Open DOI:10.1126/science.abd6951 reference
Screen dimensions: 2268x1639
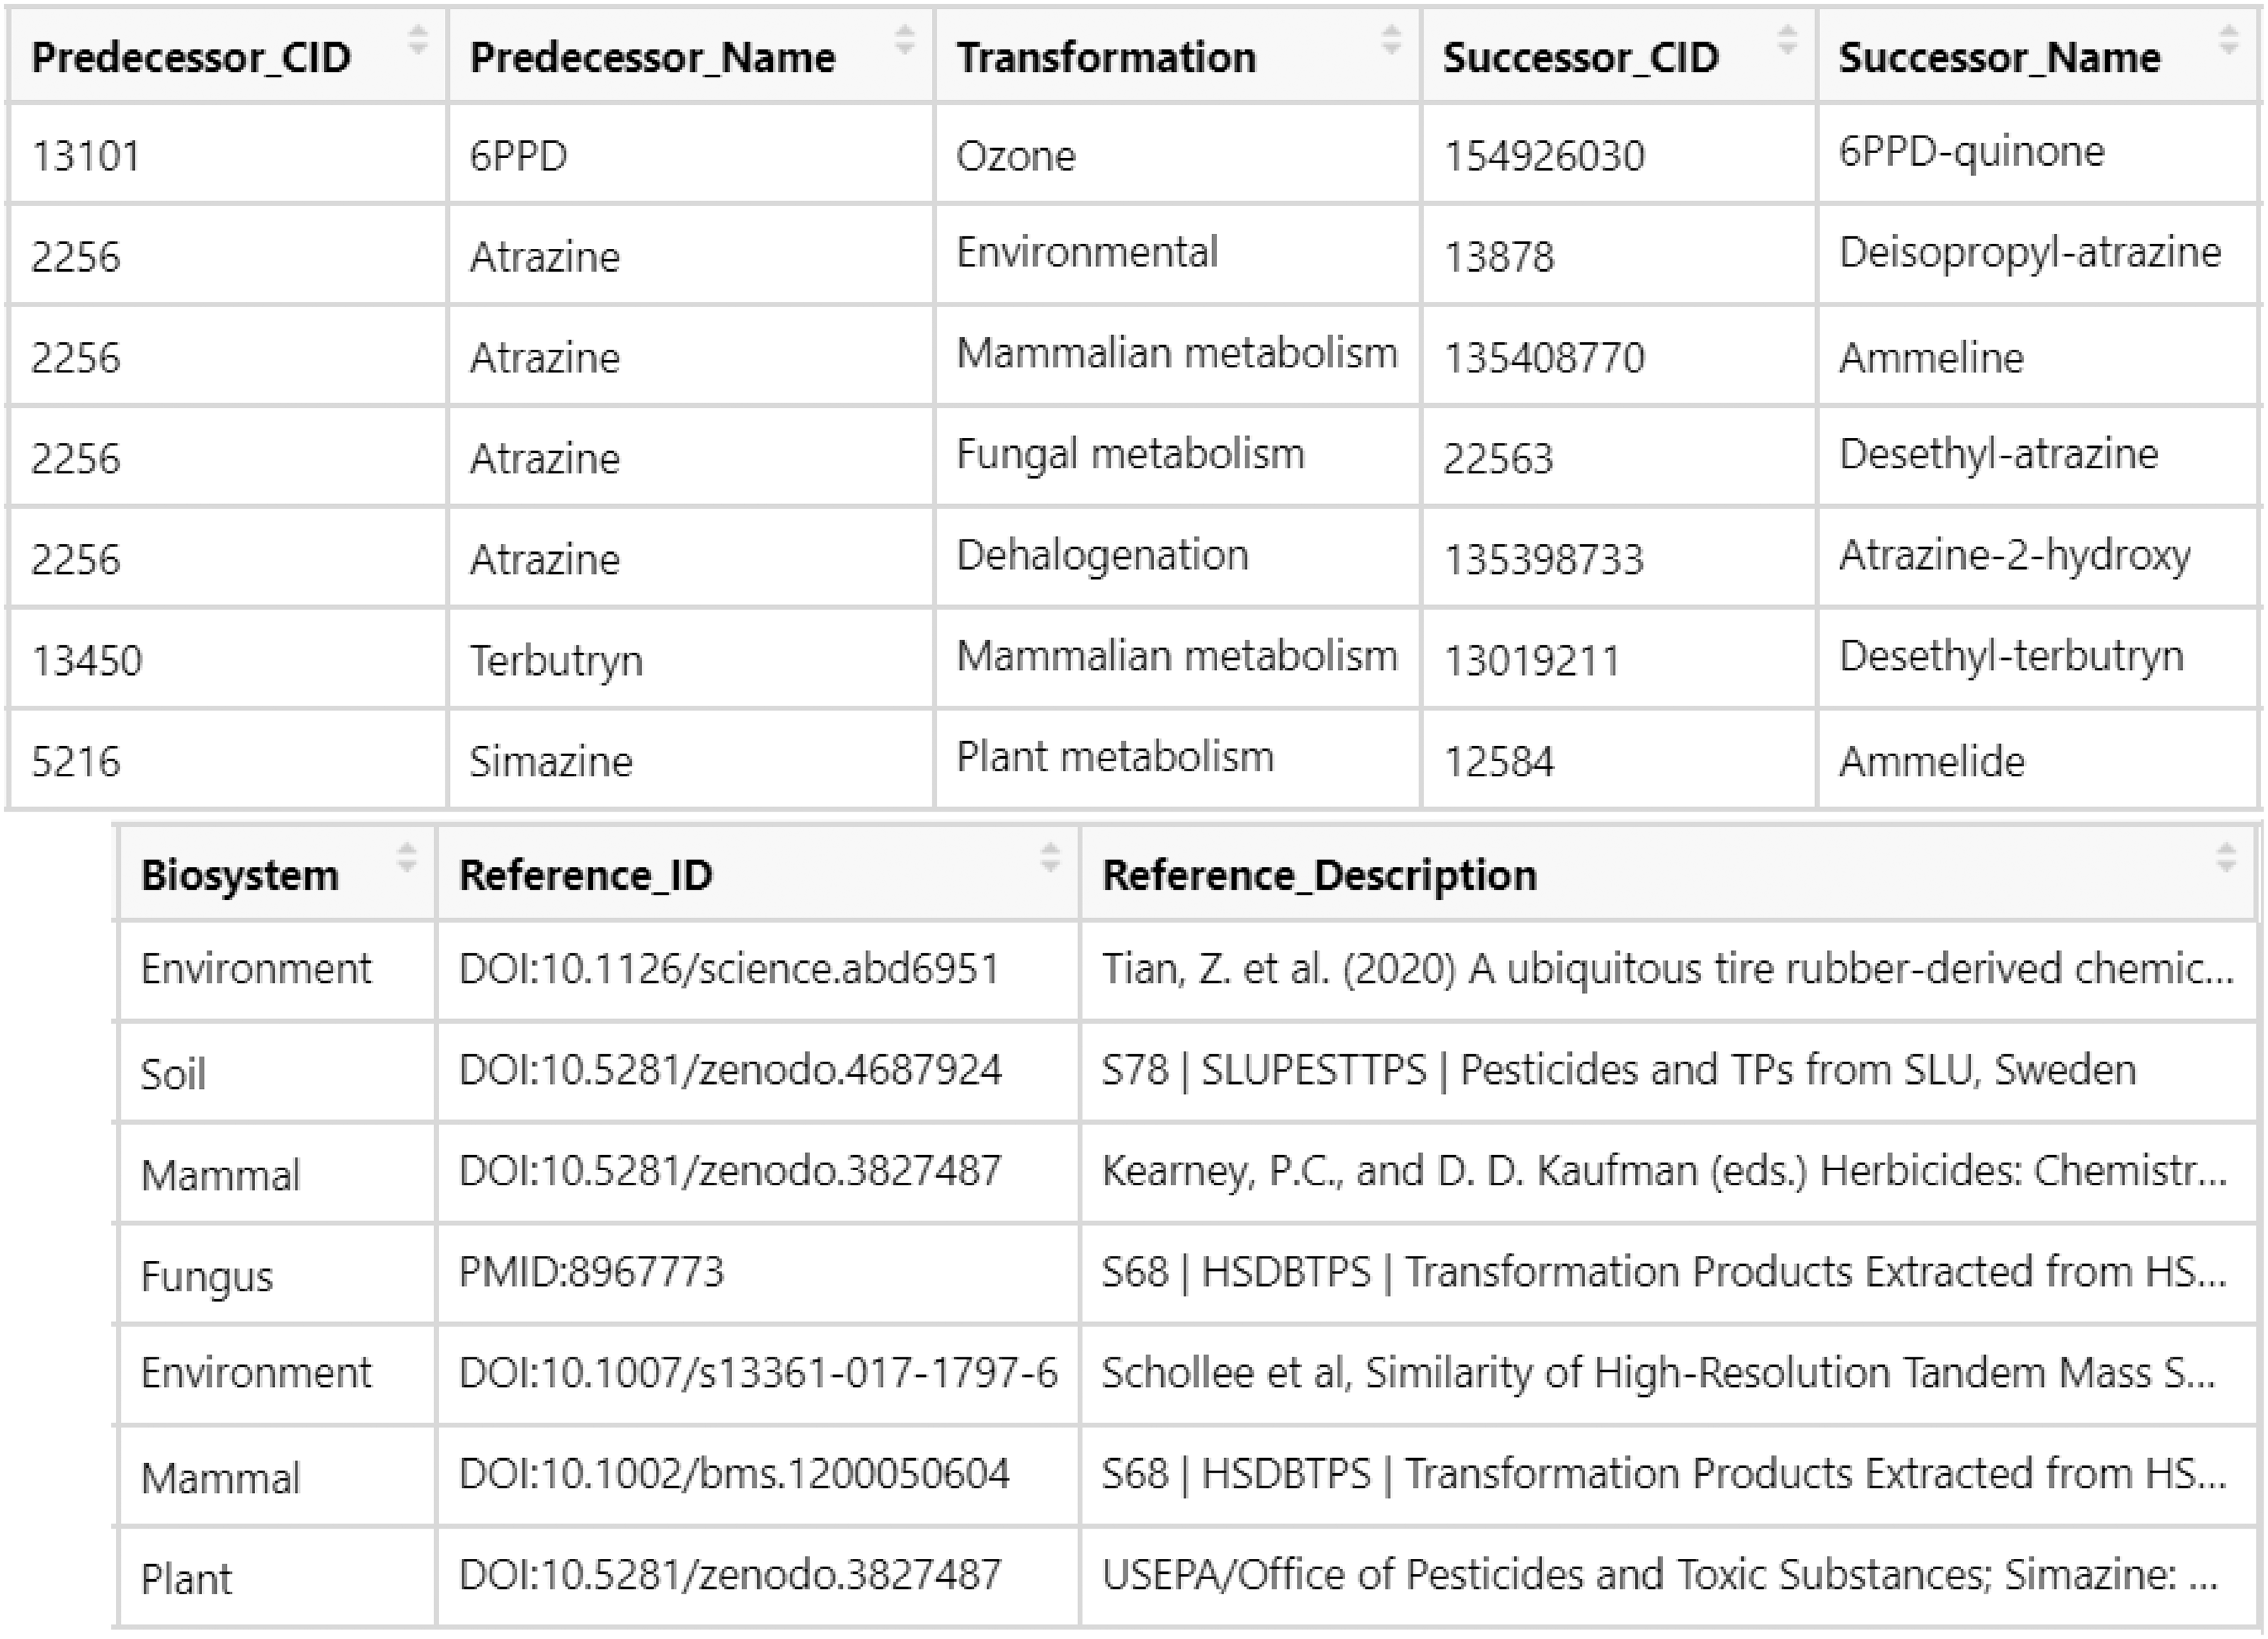[729, 969]
